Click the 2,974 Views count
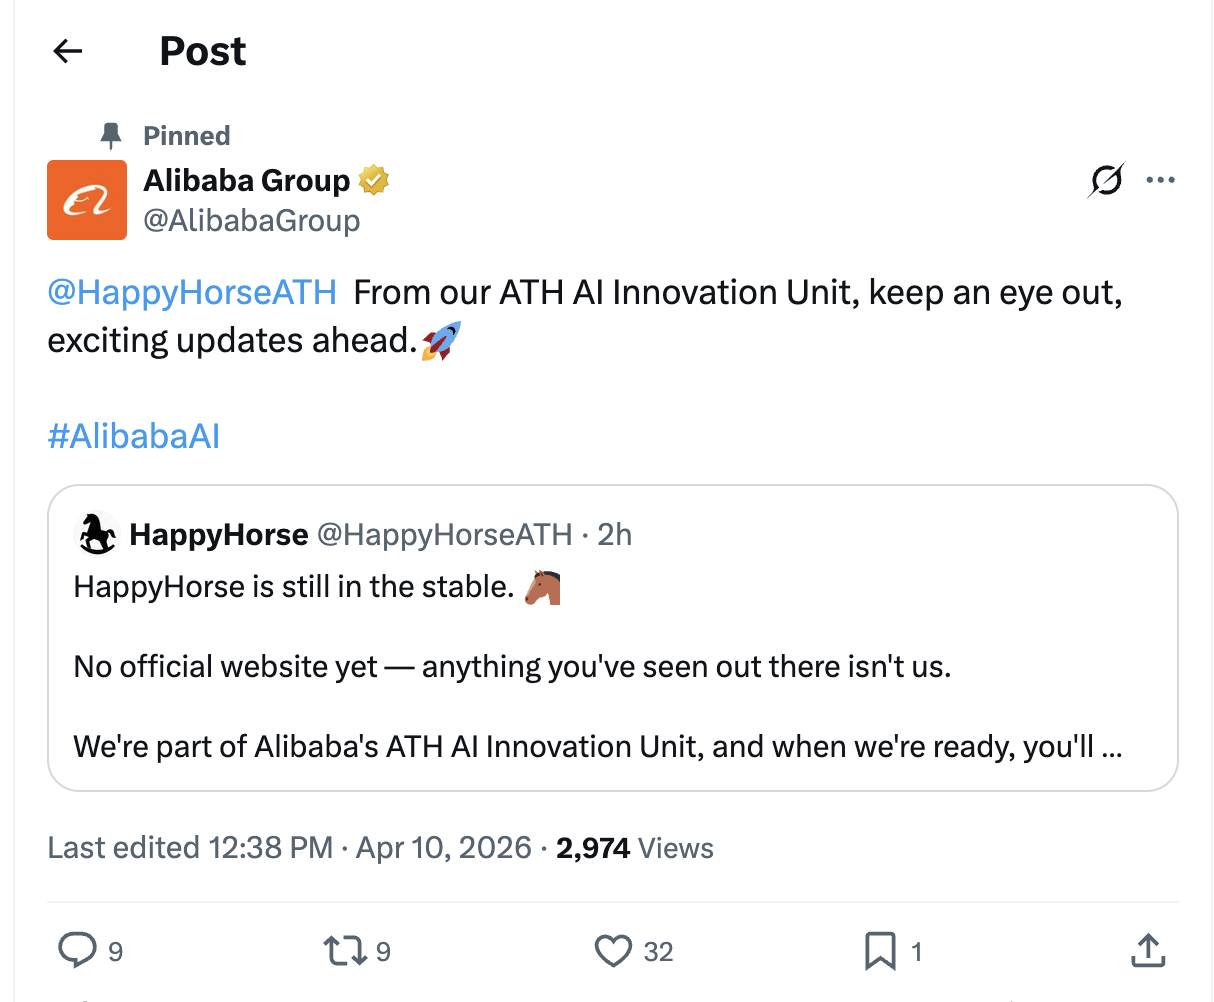 pos(635,848)
